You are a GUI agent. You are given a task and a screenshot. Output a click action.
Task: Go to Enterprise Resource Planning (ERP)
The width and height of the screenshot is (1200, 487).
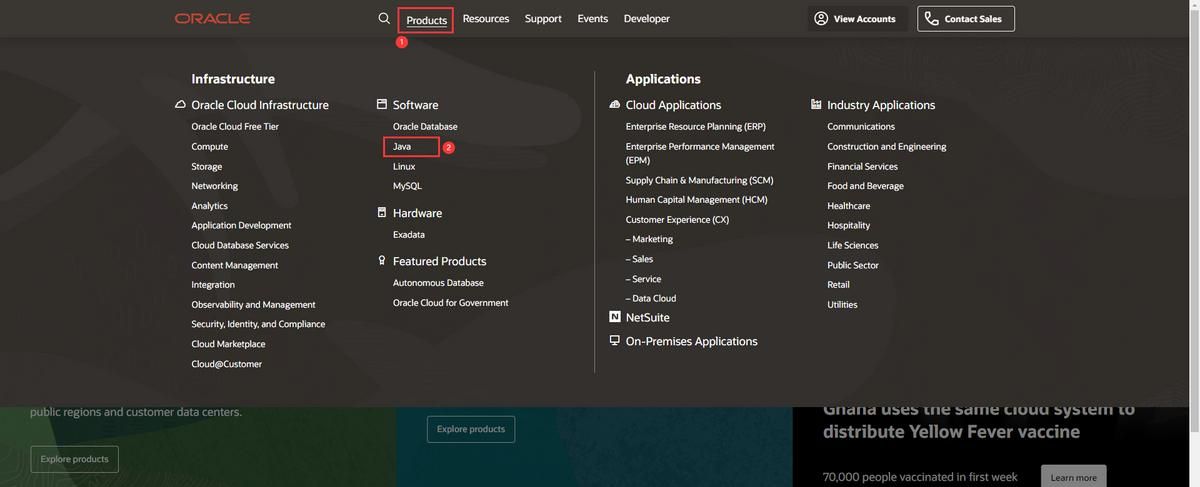click(x=696, y=127)
